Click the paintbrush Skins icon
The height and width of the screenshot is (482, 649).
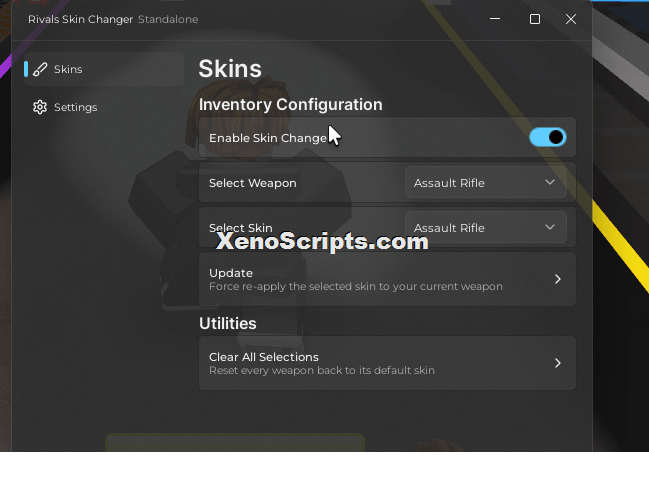click(x=40, y=69)
